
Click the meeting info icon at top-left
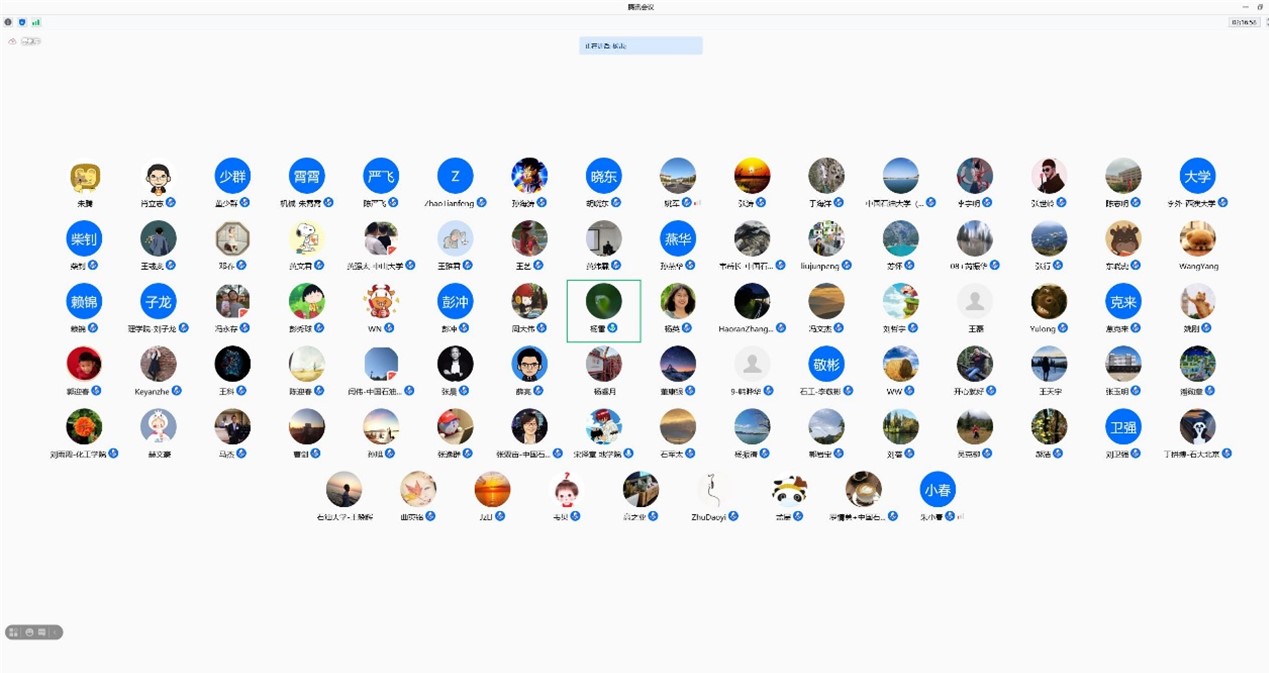[x=9, y=21]
